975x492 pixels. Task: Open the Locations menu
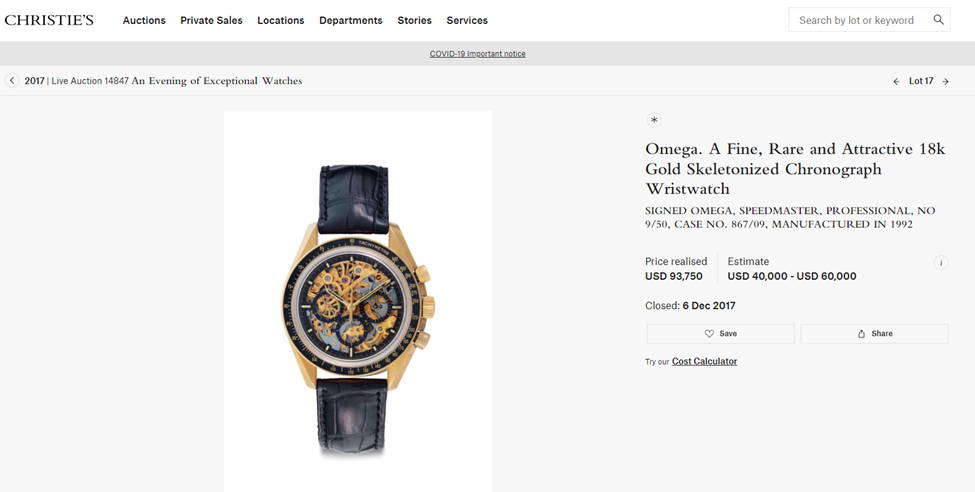pos(280,20)
